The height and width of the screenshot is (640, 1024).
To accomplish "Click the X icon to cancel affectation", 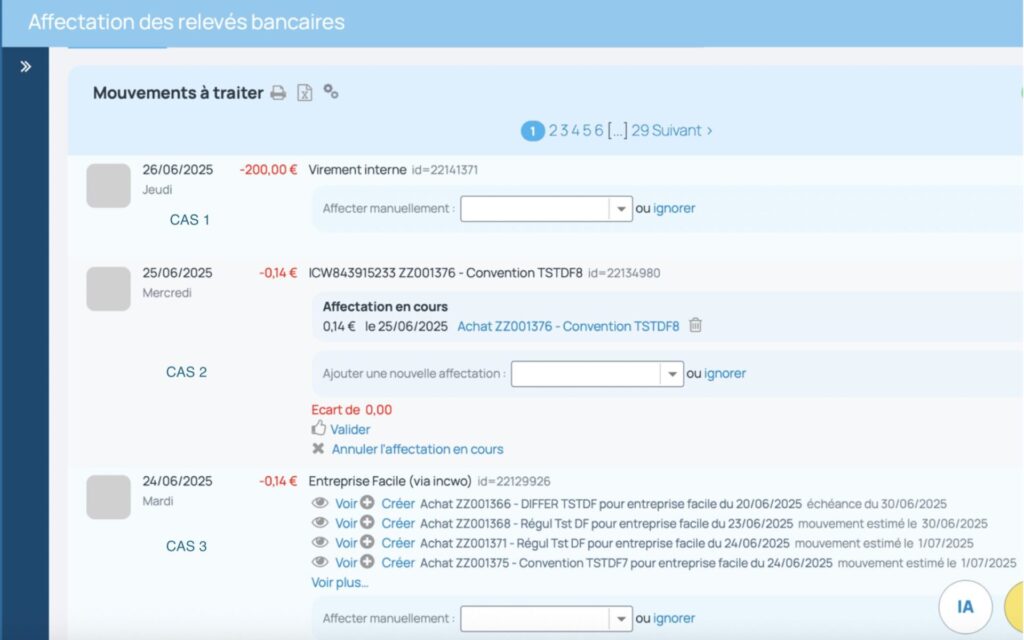I will coord(319,449).
